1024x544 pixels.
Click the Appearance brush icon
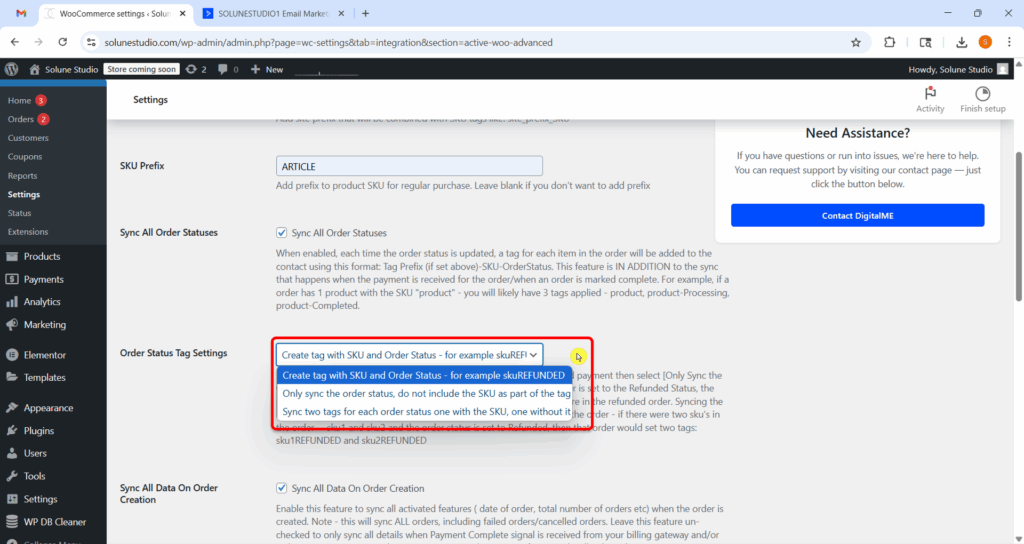point(12,408)
